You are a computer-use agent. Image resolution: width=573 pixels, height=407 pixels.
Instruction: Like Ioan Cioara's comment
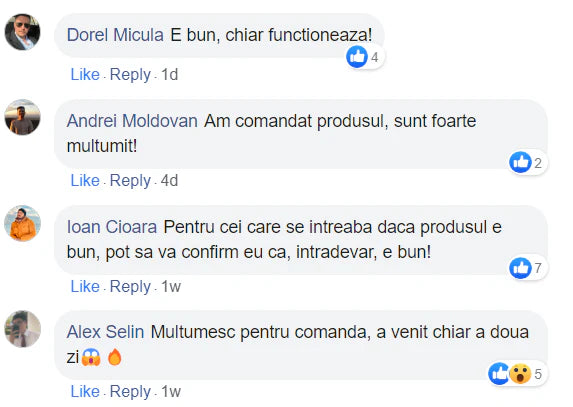coord(85,286)
